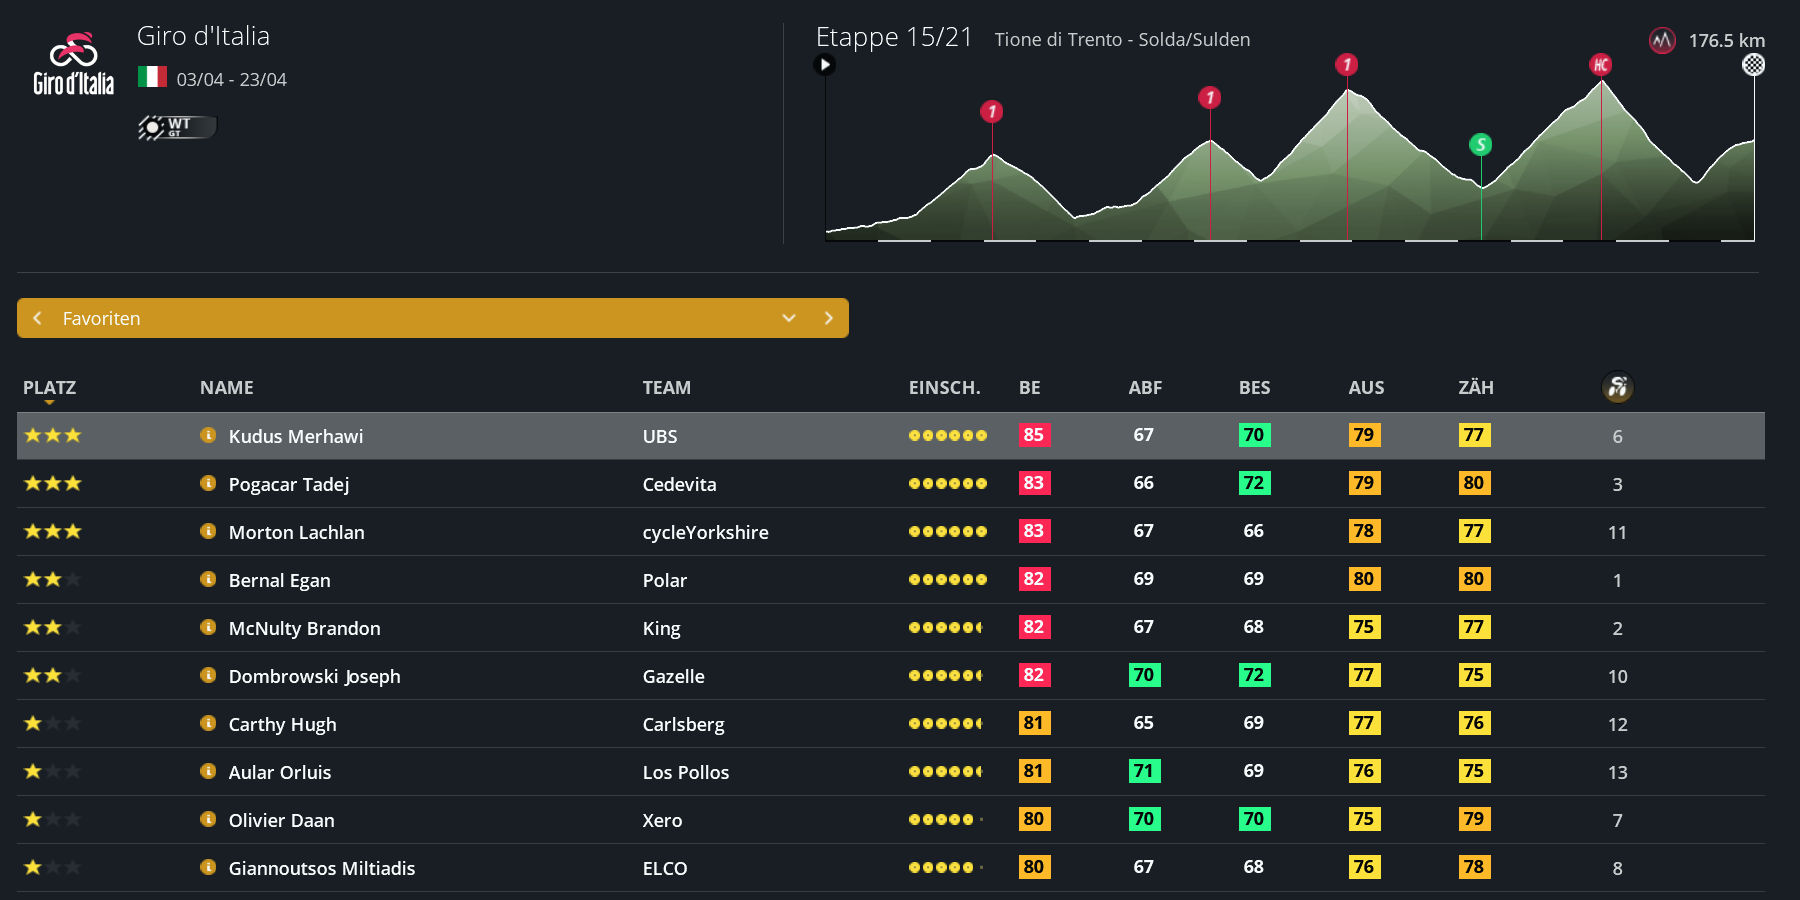Select the green sprint marker on profile
Screen dimensions: 1800x900
point(1480,145)
